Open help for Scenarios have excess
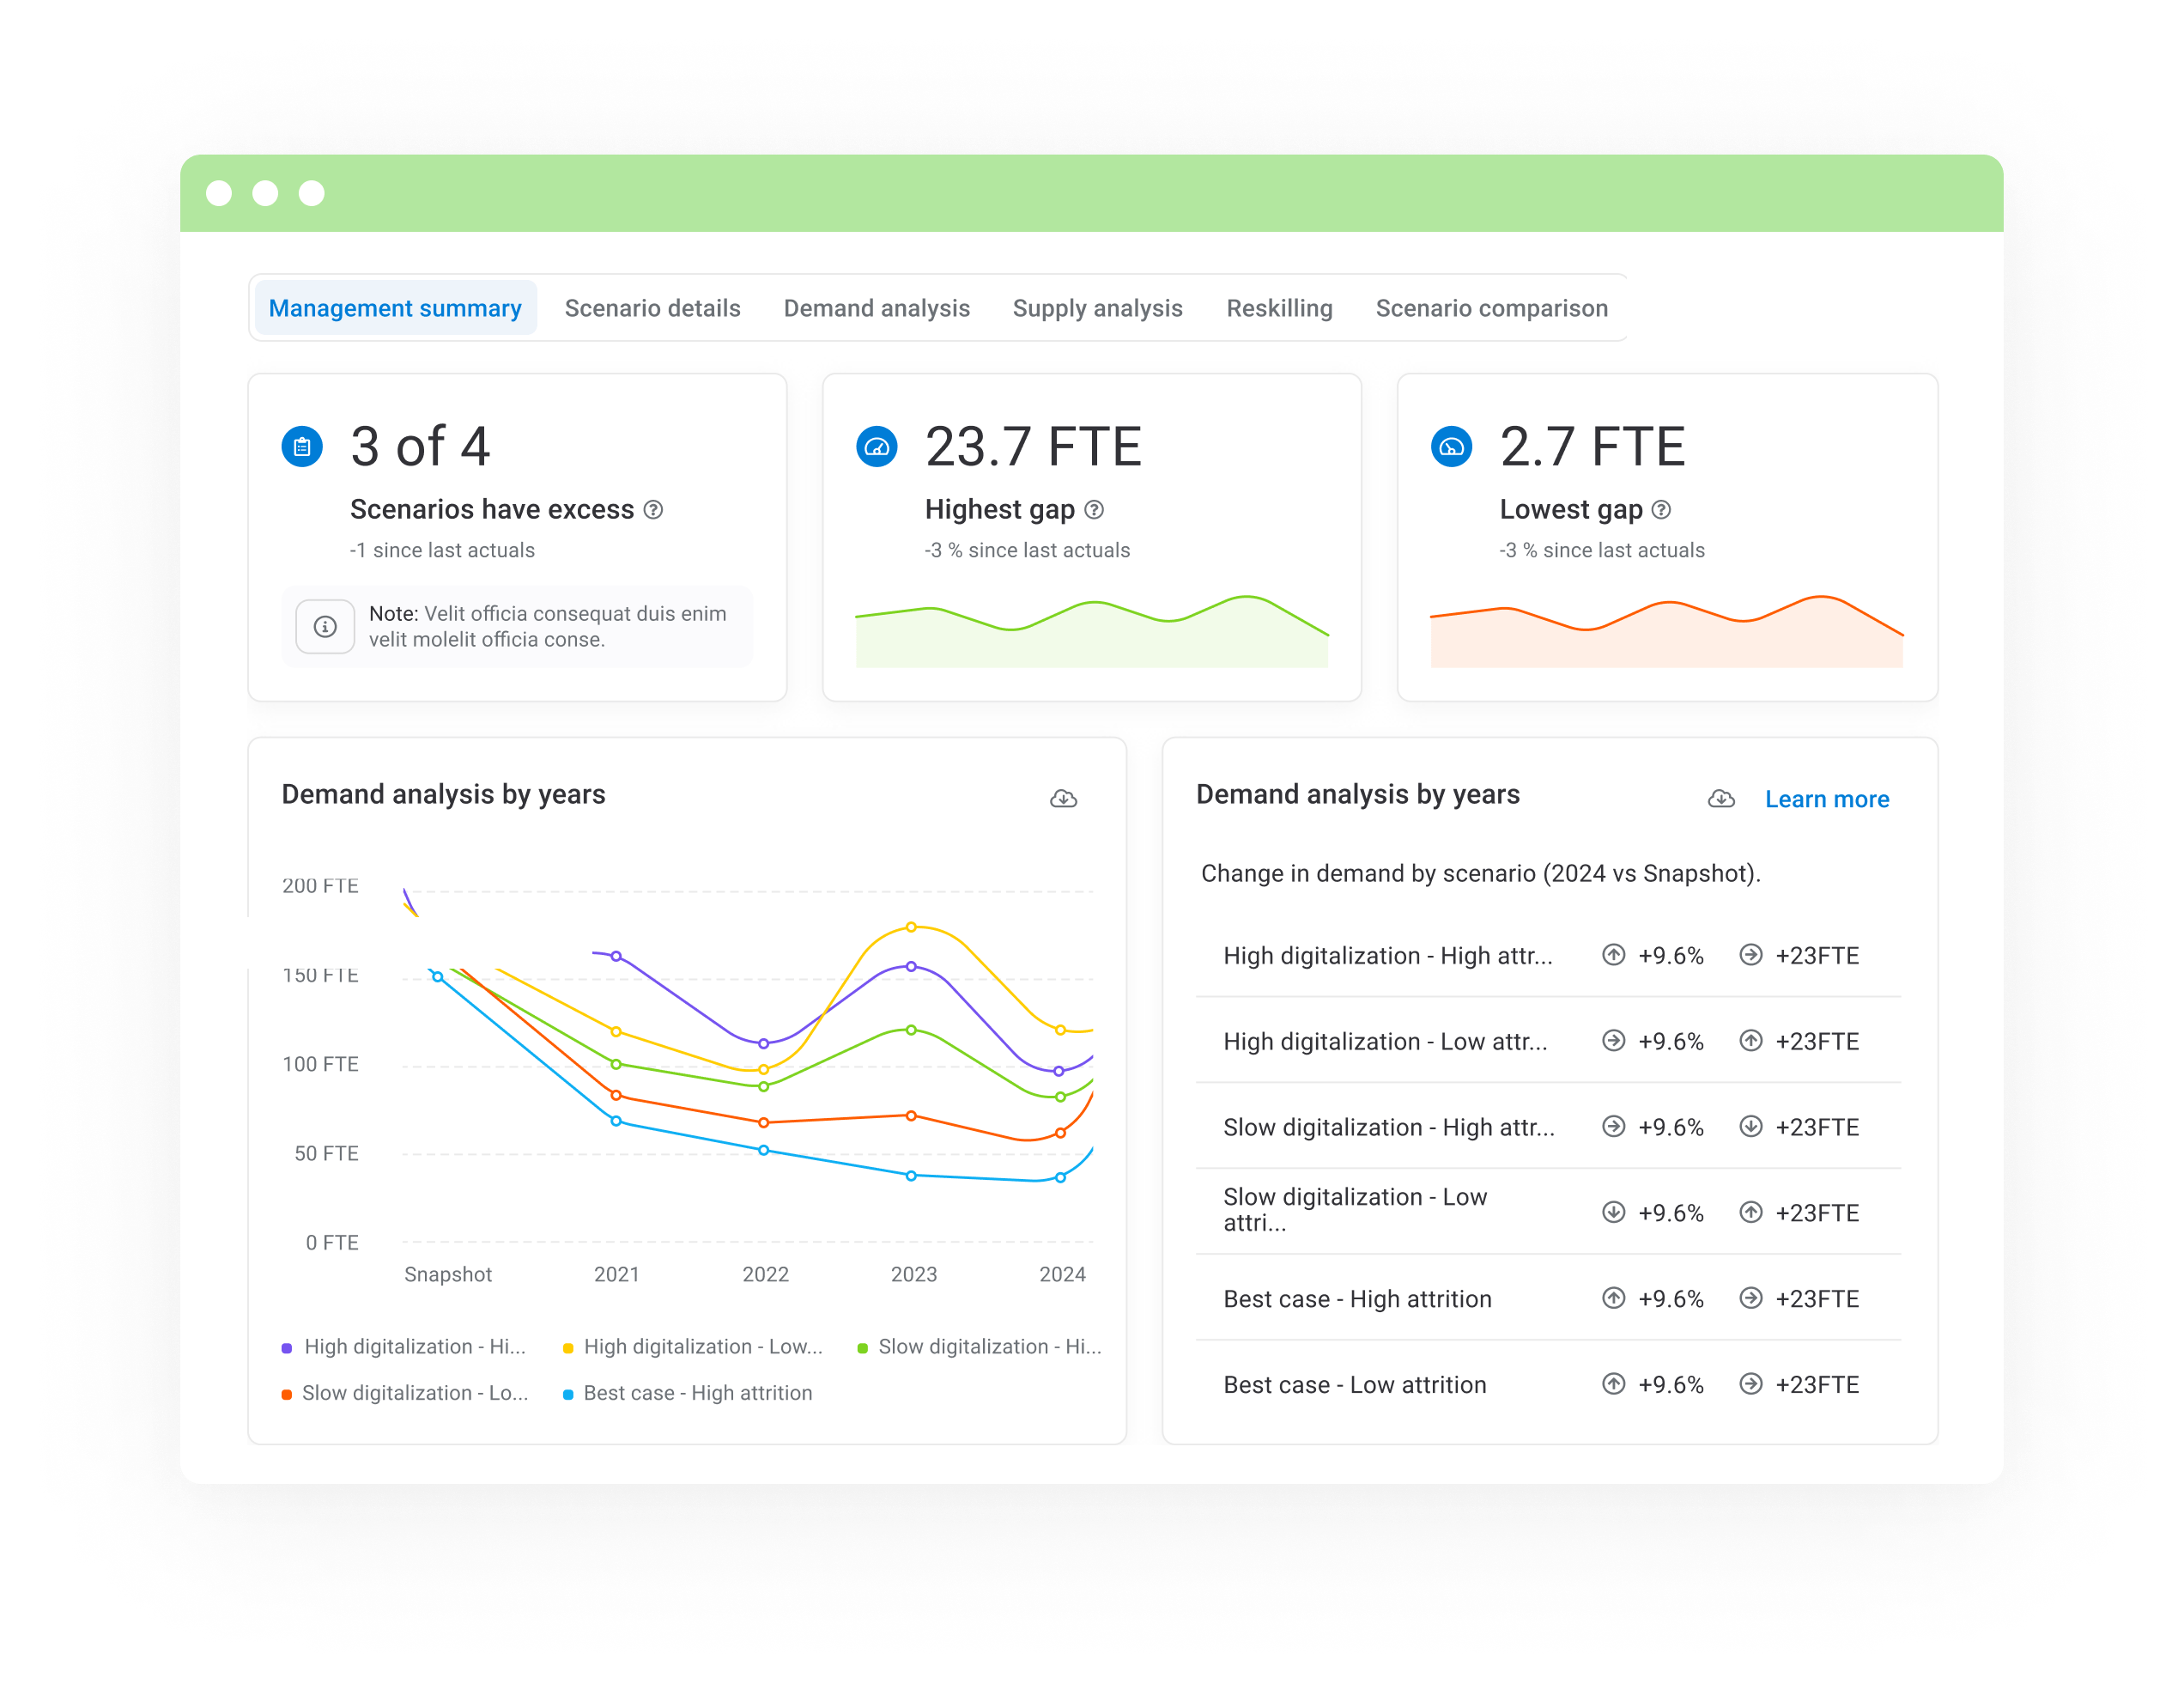 [x=653, y=510]
